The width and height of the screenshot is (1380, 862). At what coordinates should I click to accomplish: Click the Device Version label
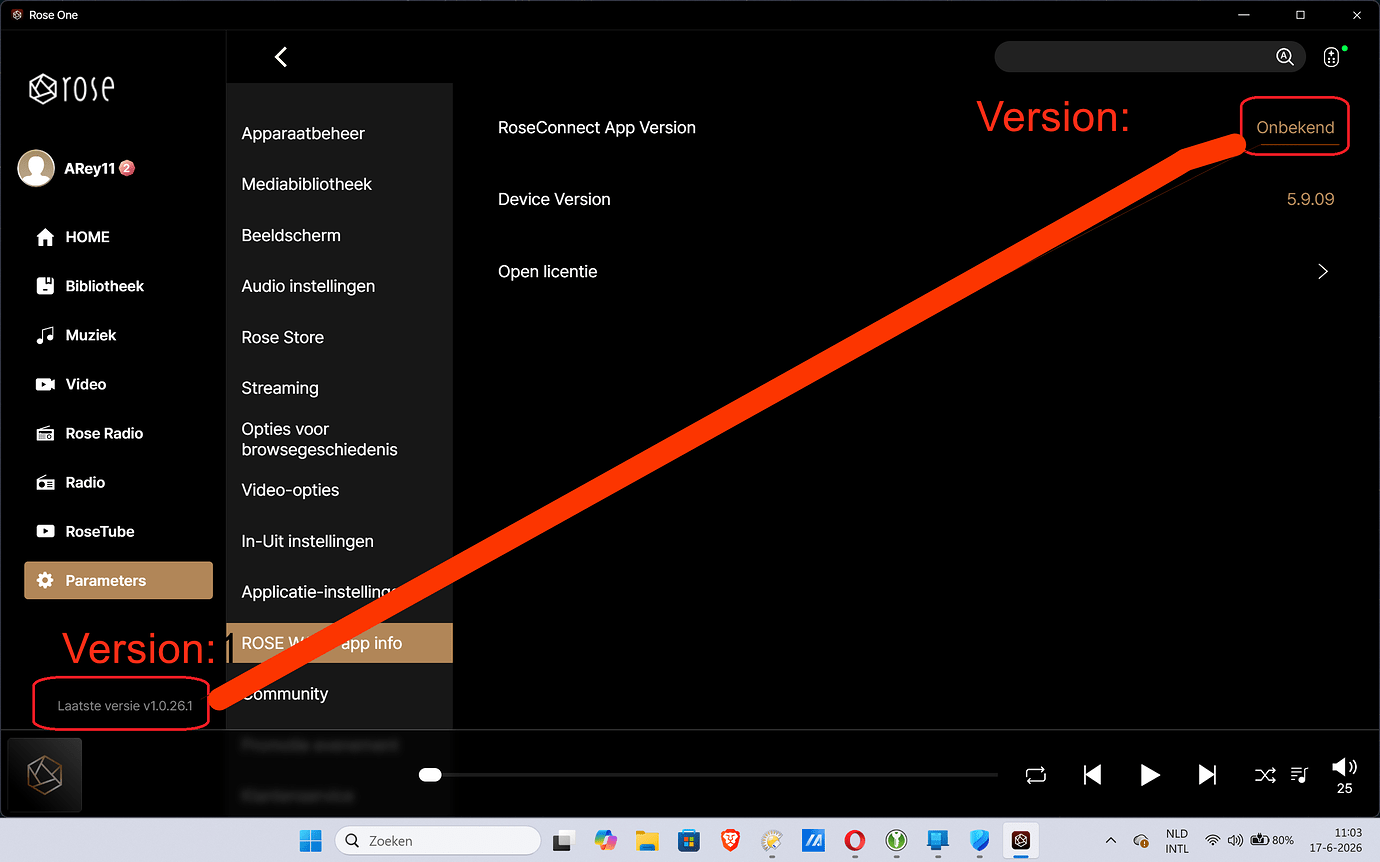554,199
